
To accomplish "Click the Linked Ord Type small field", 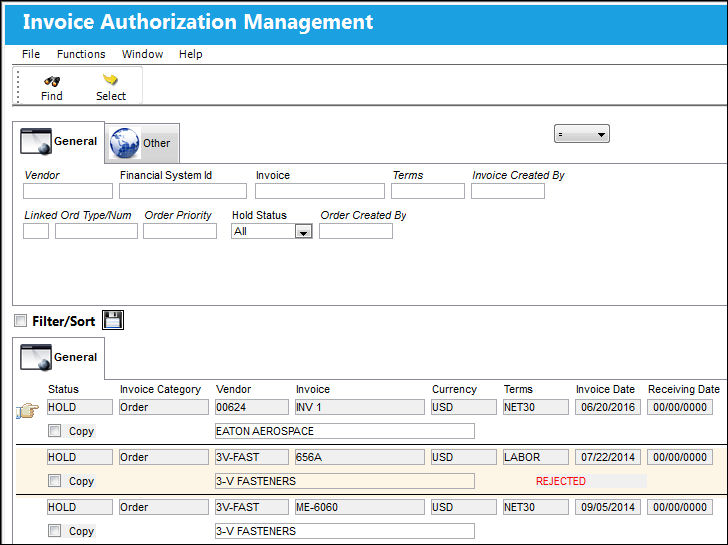I will tap(36, 231).
